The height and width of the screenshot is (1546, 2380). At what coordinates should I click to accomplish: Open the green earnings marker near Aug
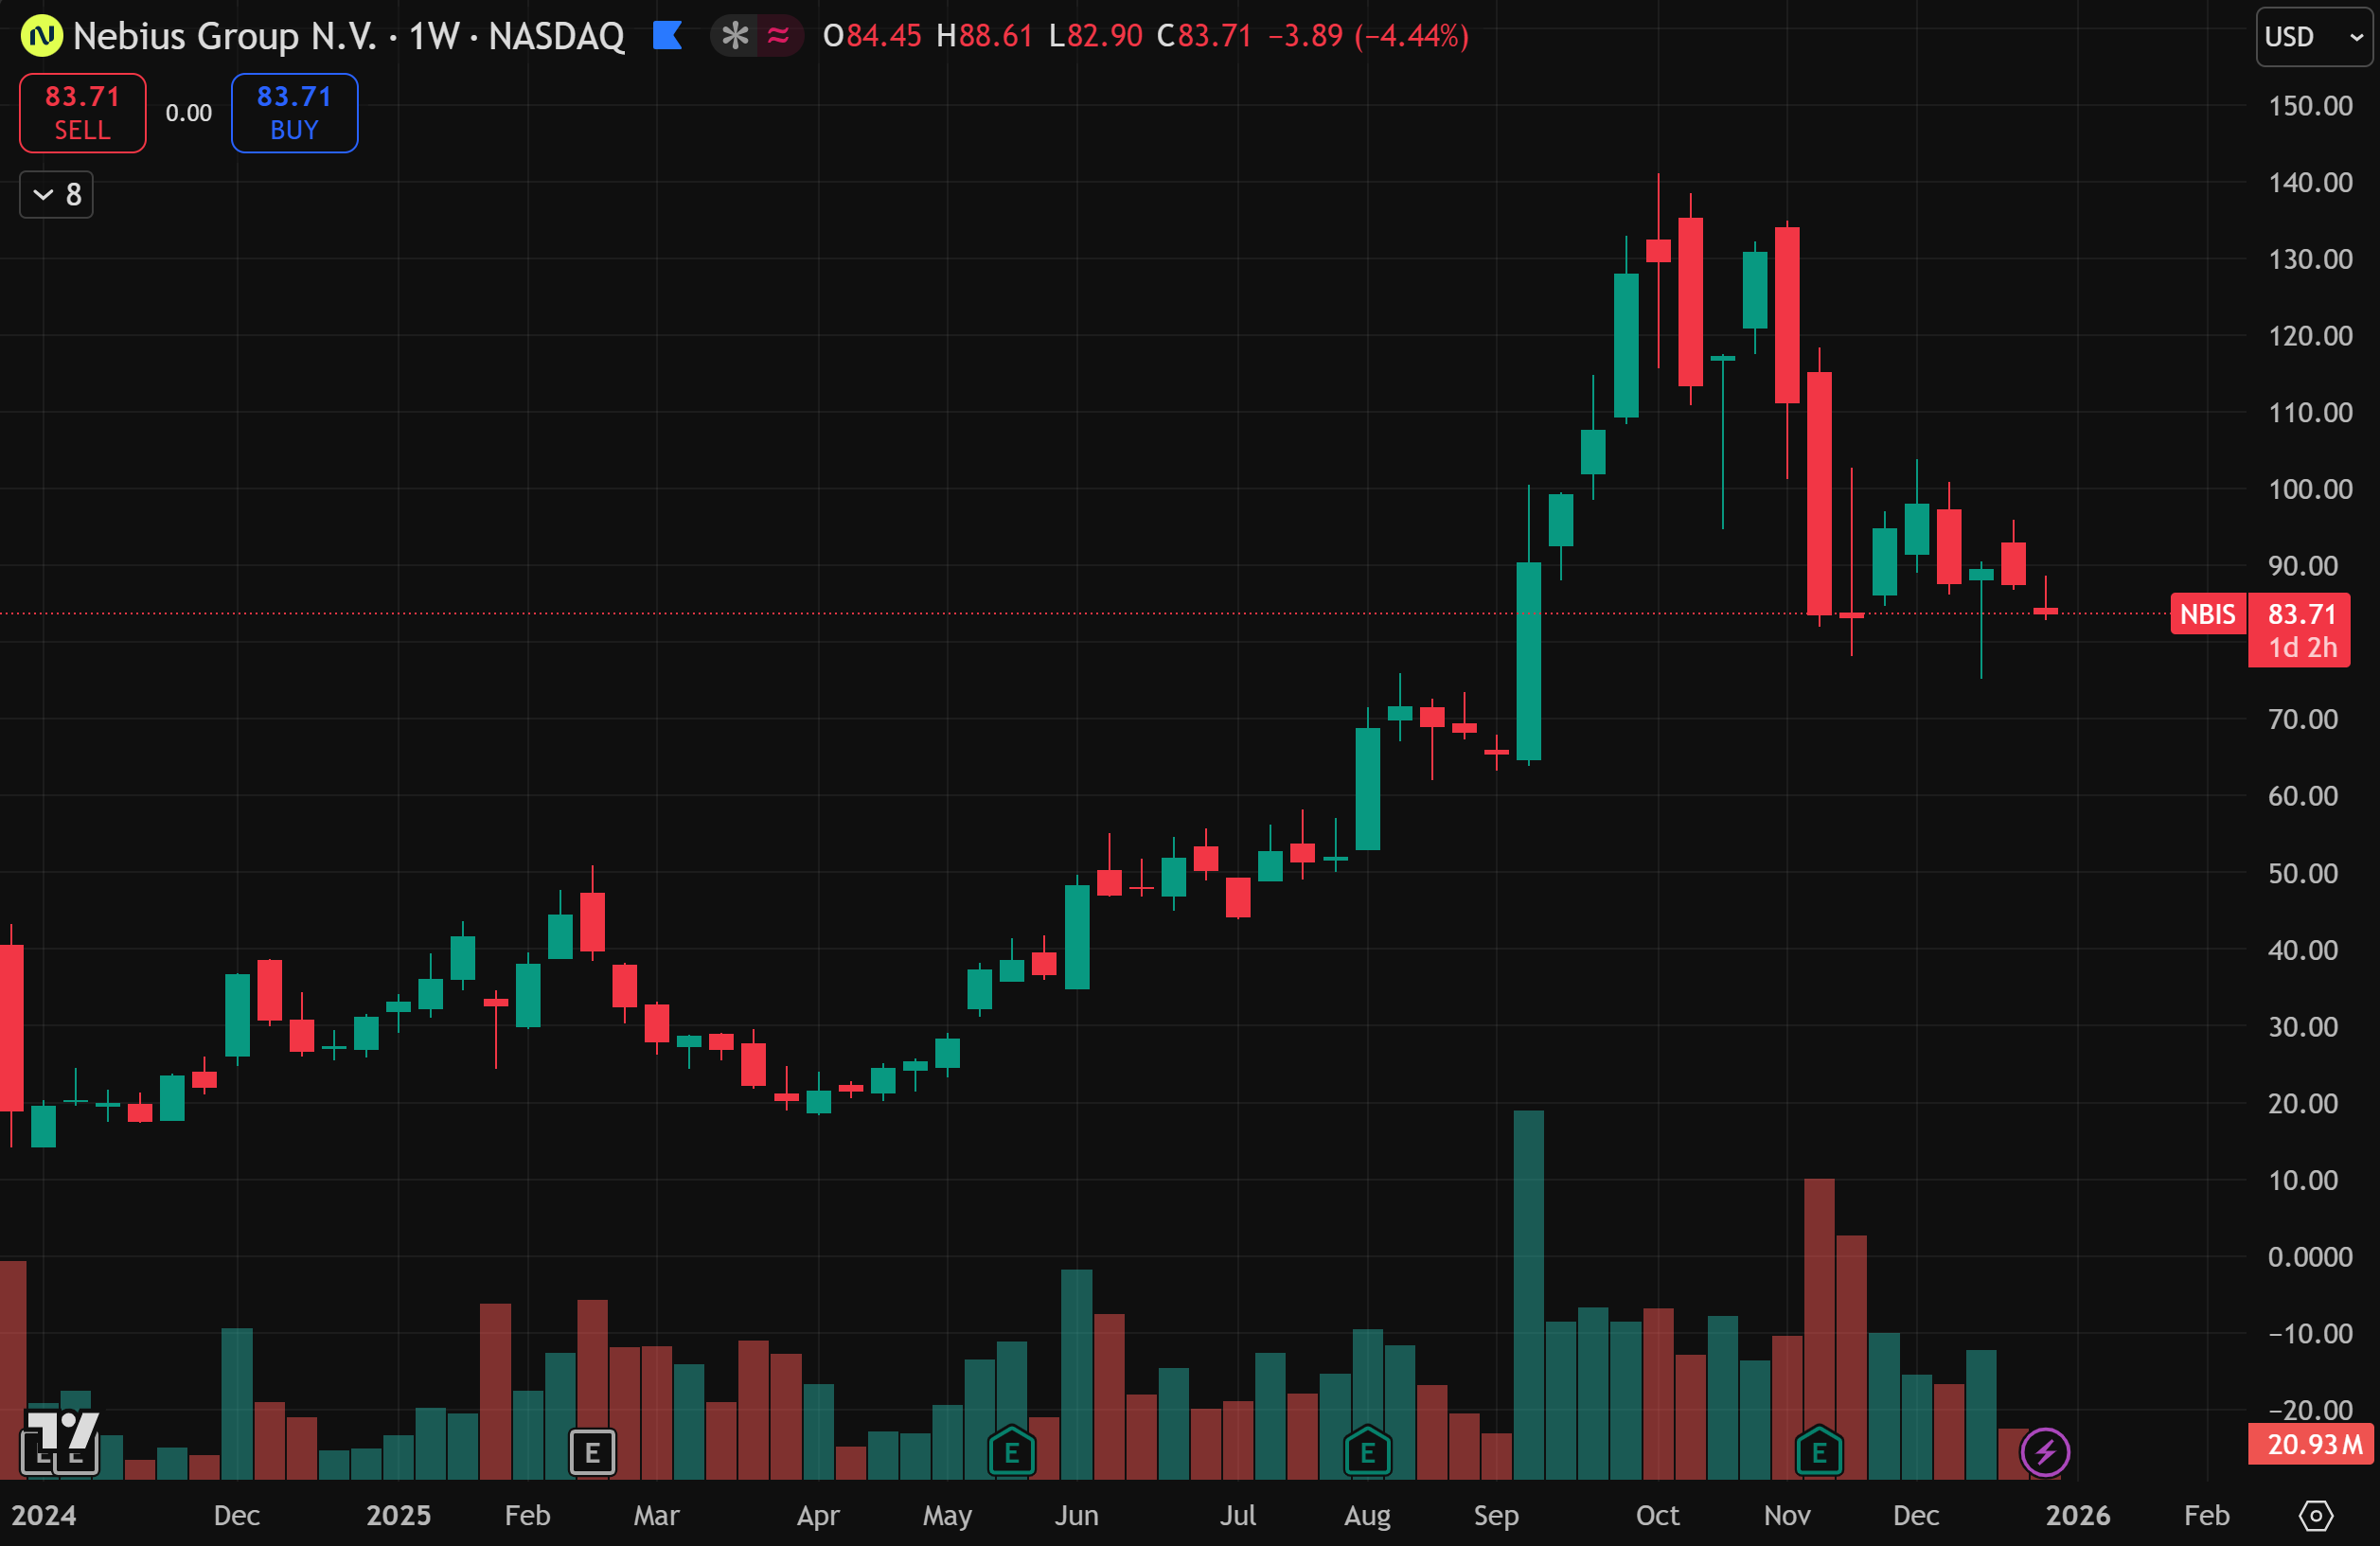[x=1367, y=1452]
